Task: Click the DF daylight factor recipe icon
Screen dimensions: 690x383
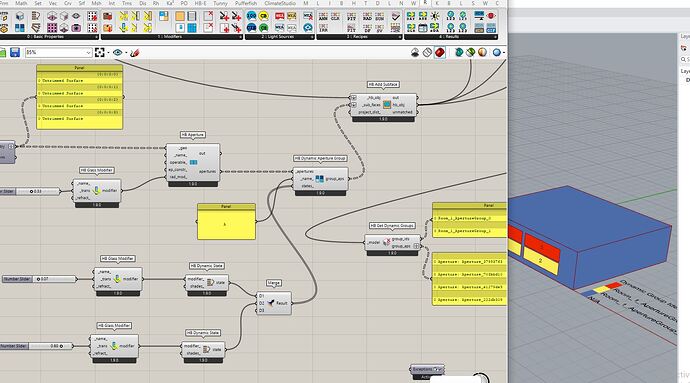Action: (x=367, y=29)
